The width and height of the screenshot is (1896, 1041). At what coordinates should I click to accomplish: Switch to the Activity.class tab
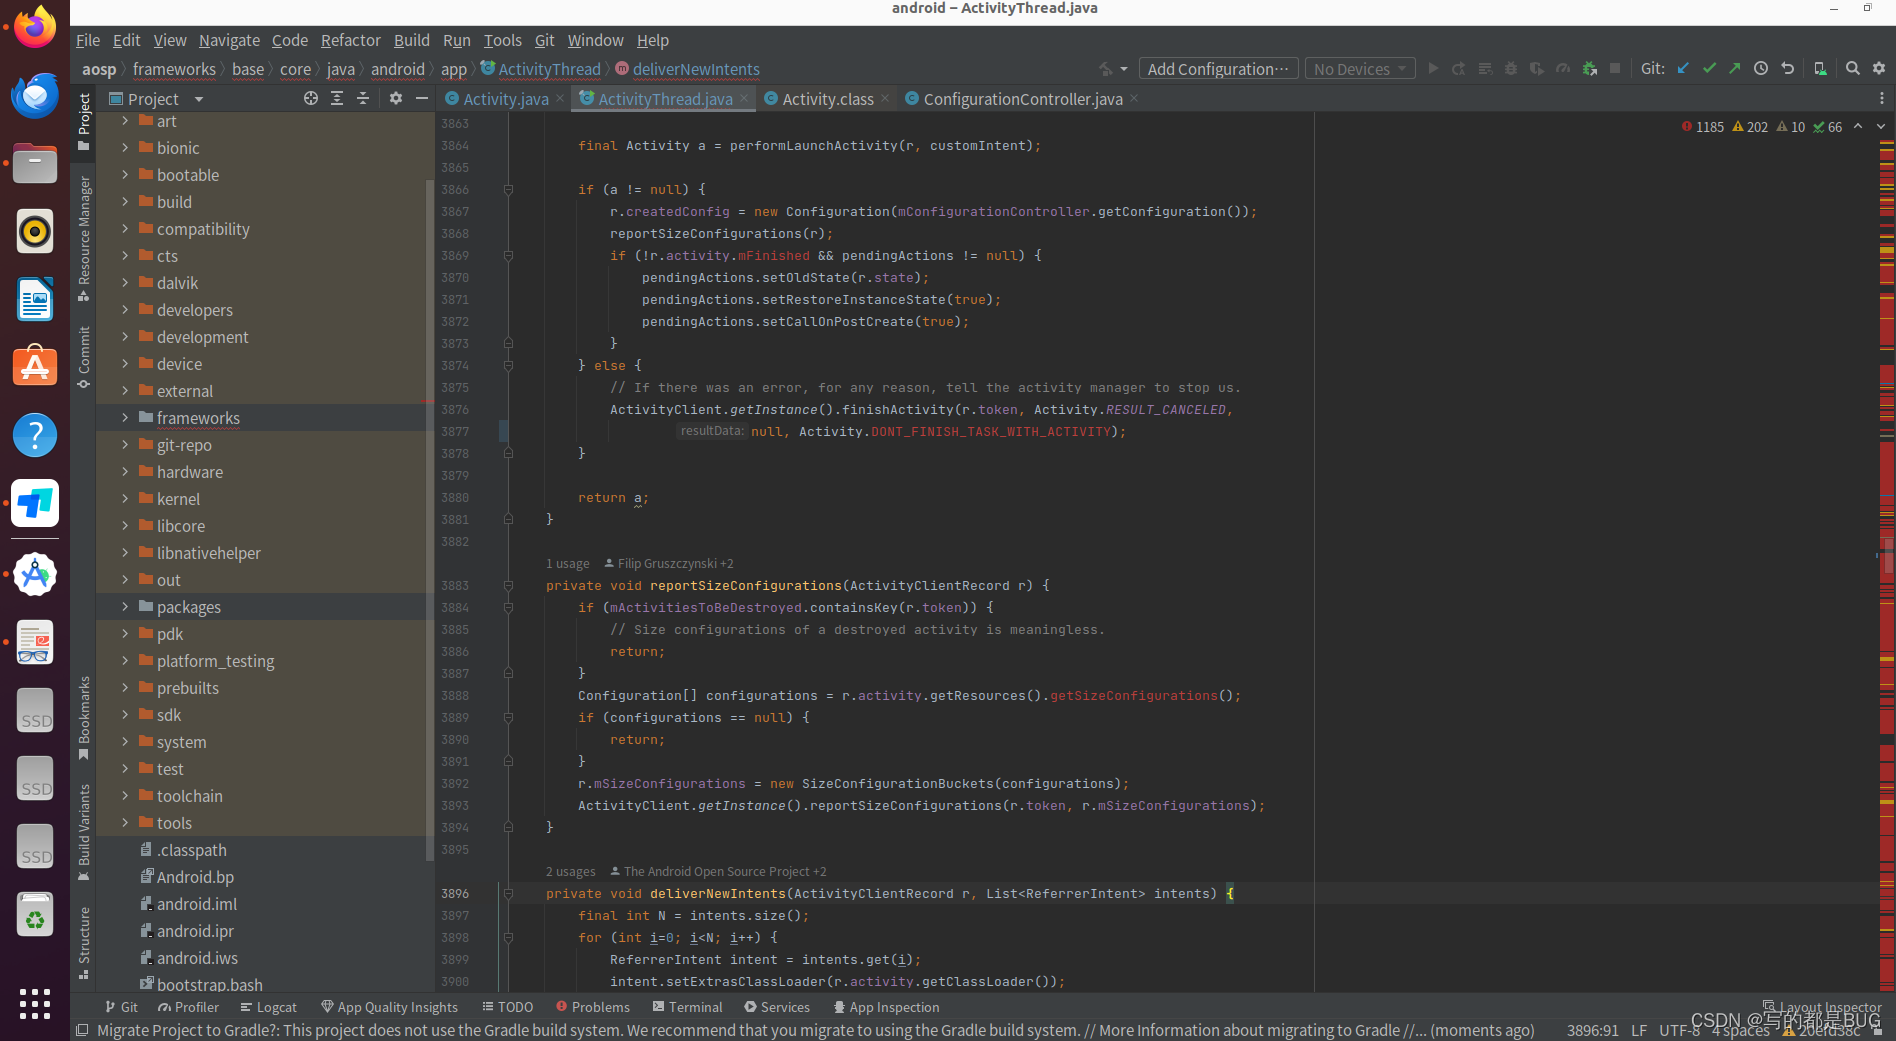827,99
